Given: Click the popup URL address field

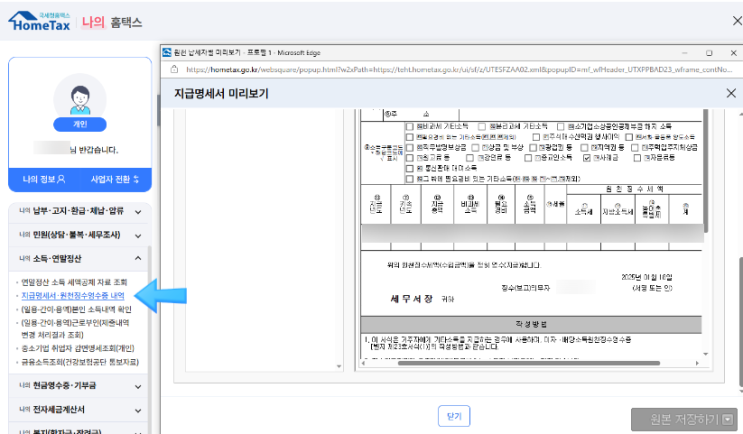Looking at the screenshot, I should tap(459, 70).
